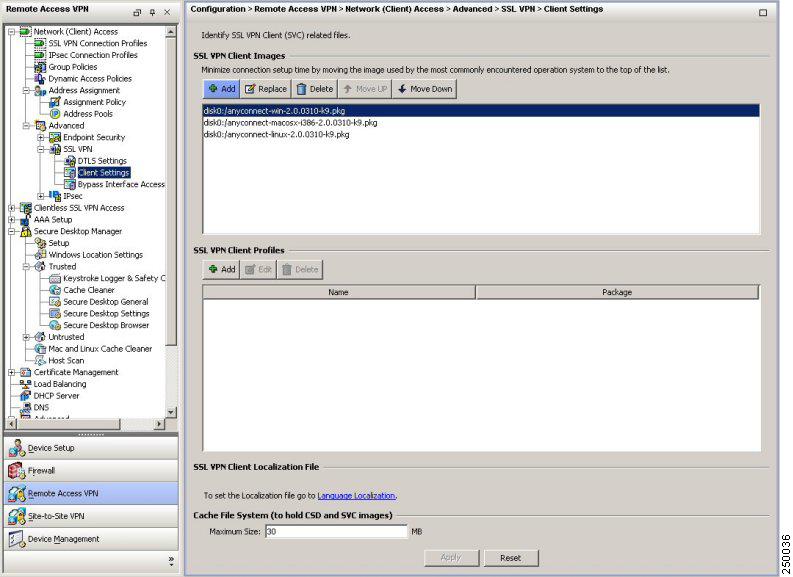Click the tree scroll up arrow
Viewport: 793px width, 577px height.
tap(171, 32)
